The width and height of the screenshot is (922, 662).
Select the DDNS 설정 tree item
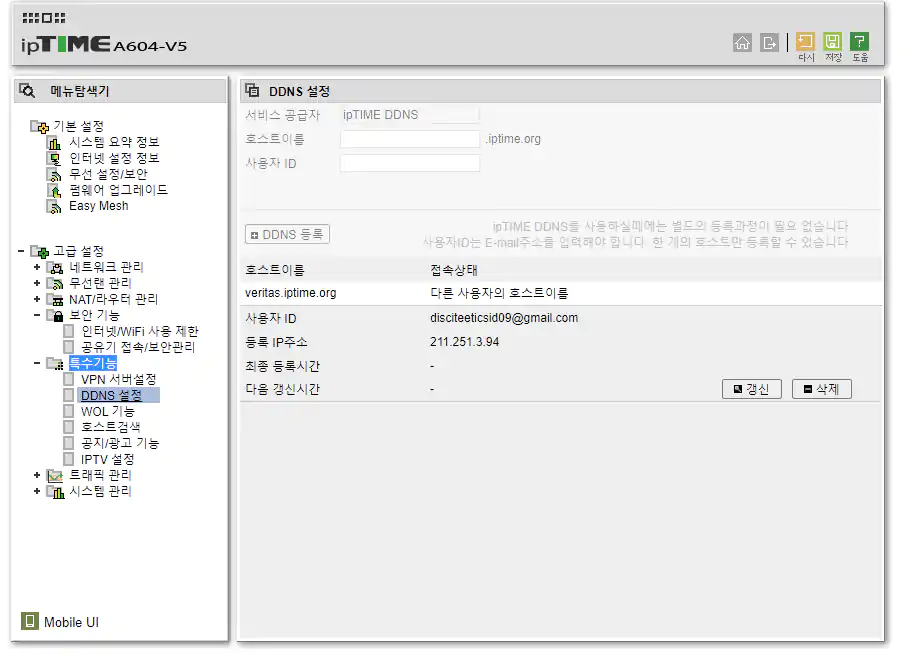pos(111,395)
